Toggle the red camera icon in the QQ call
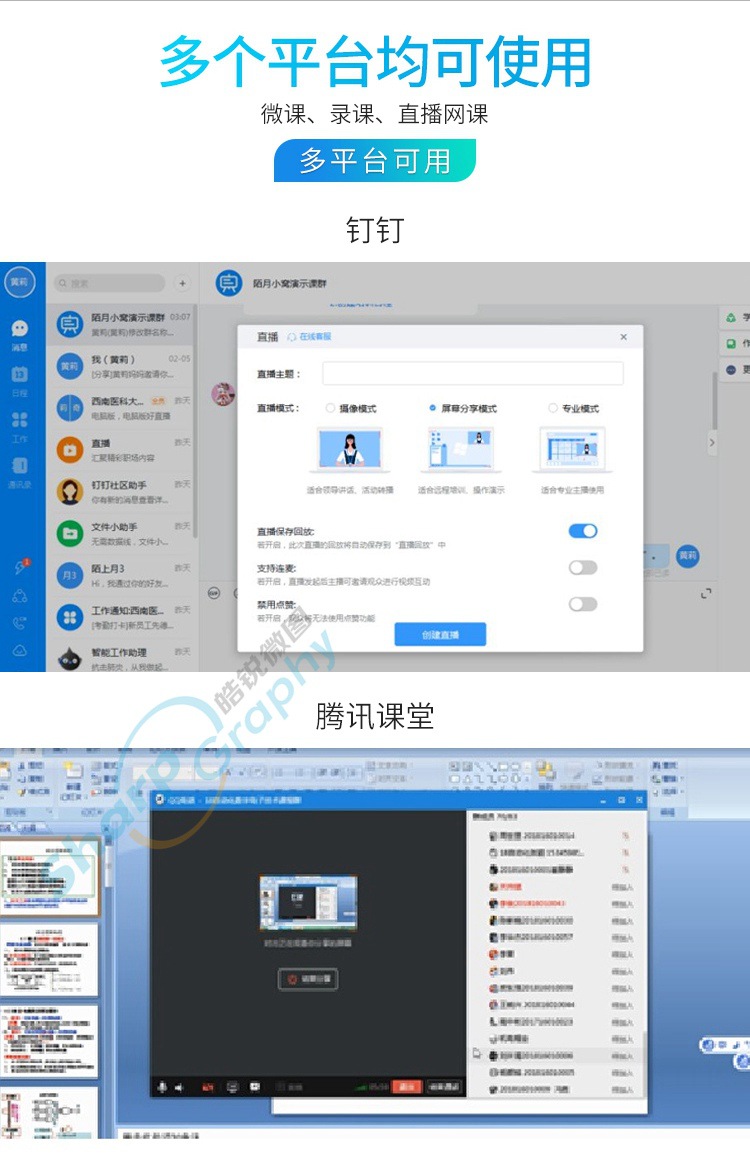This screenshot has height=1158, width=750. point(208,1087)
